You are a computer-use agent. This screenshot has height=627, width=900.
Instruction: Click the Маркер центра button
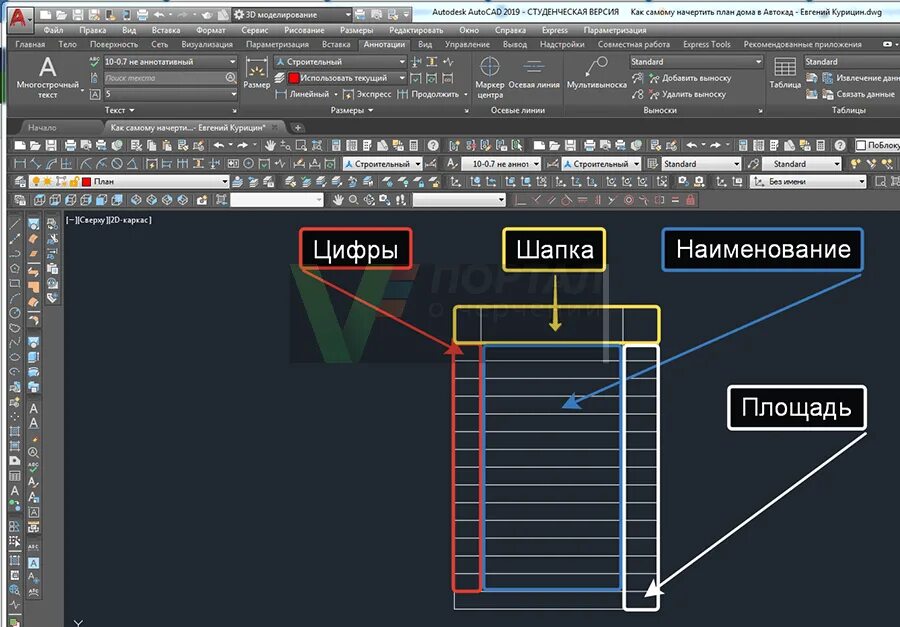[x=490, y=78]
